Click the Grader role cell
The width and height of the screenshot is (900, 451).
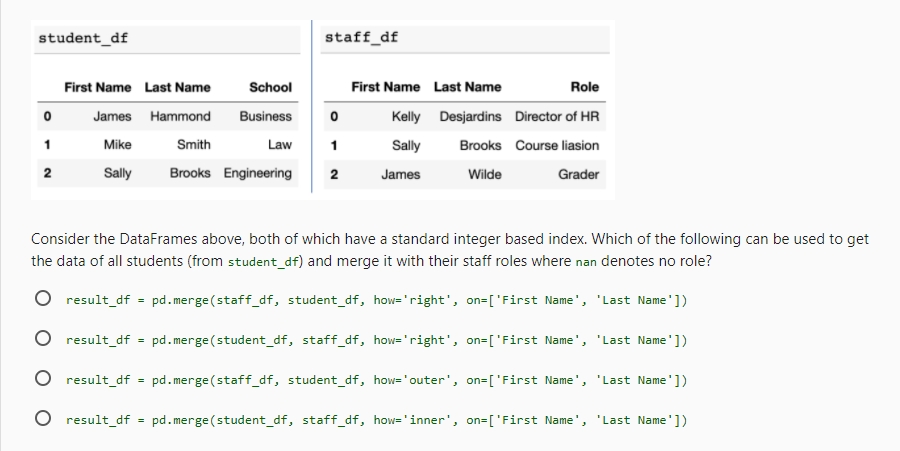[578, 174]
